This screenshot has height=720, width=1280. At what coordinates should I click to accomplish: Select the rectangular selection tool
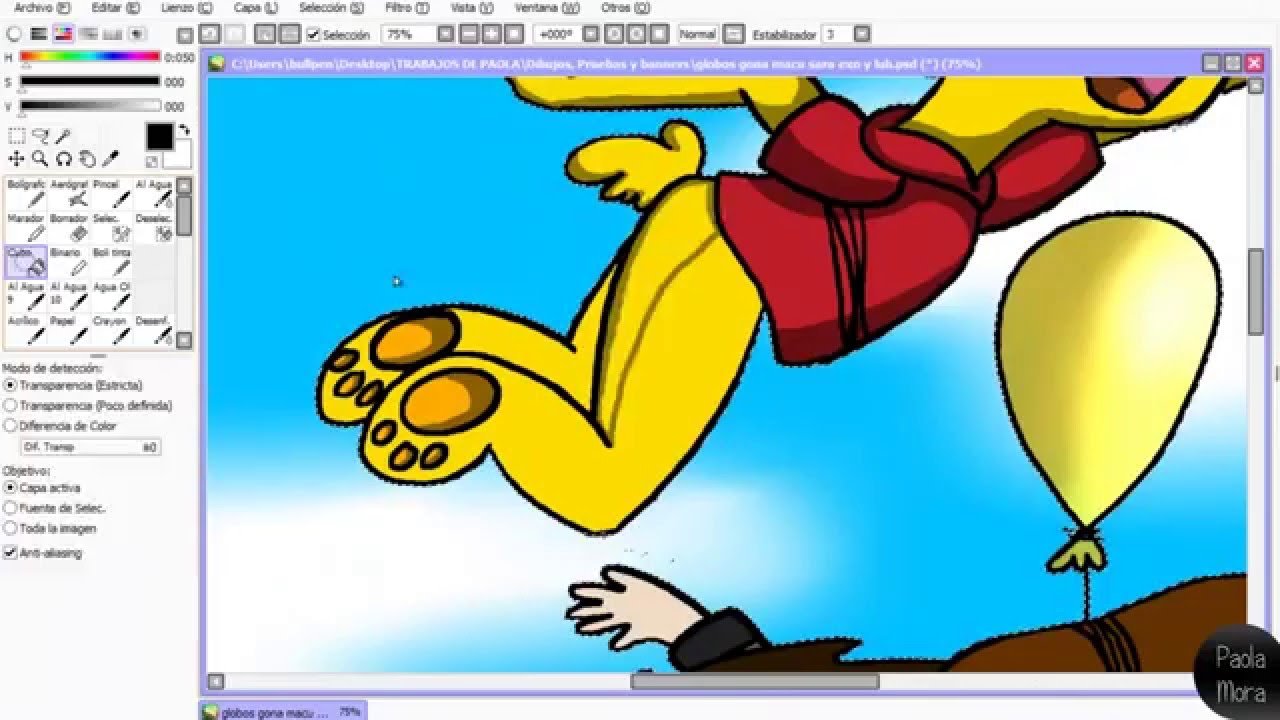[17, 136]
